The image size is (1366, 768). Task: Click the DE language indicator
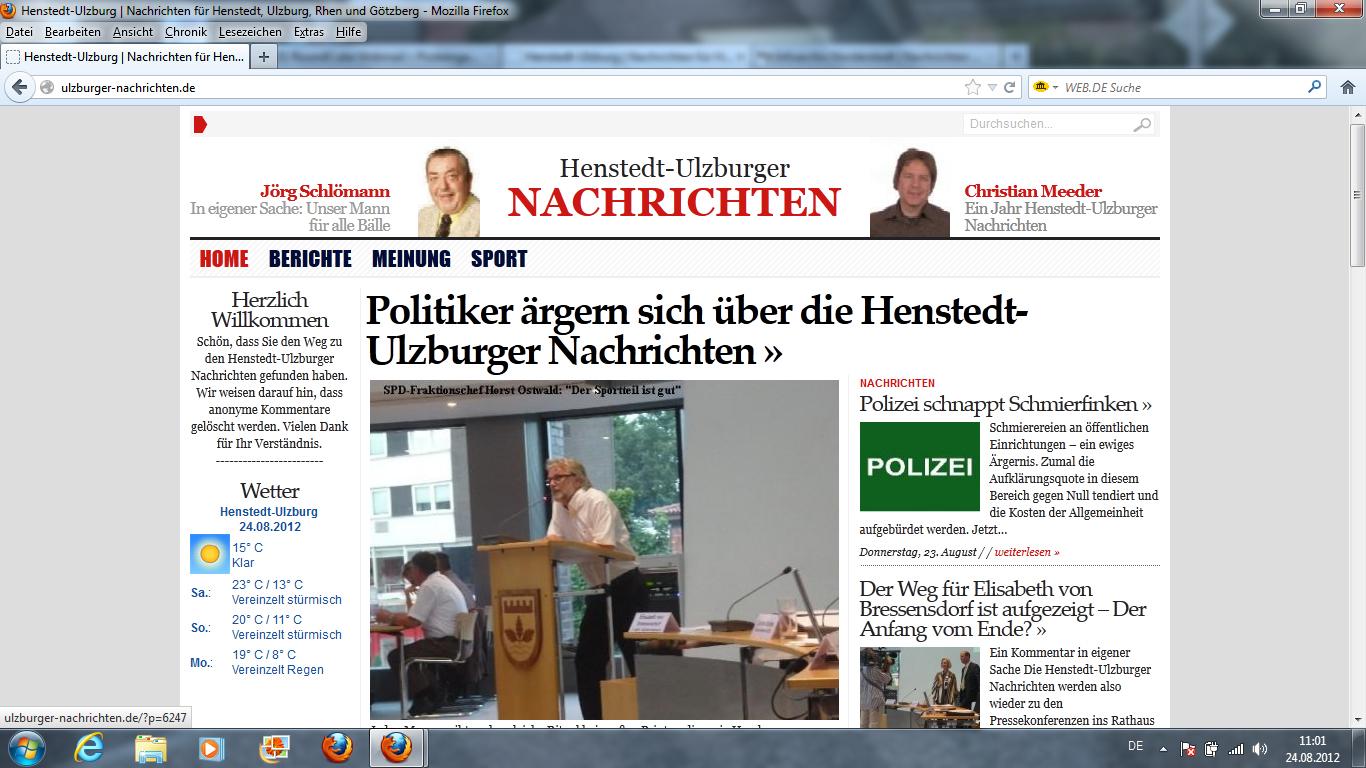[x=1135, y=746]
